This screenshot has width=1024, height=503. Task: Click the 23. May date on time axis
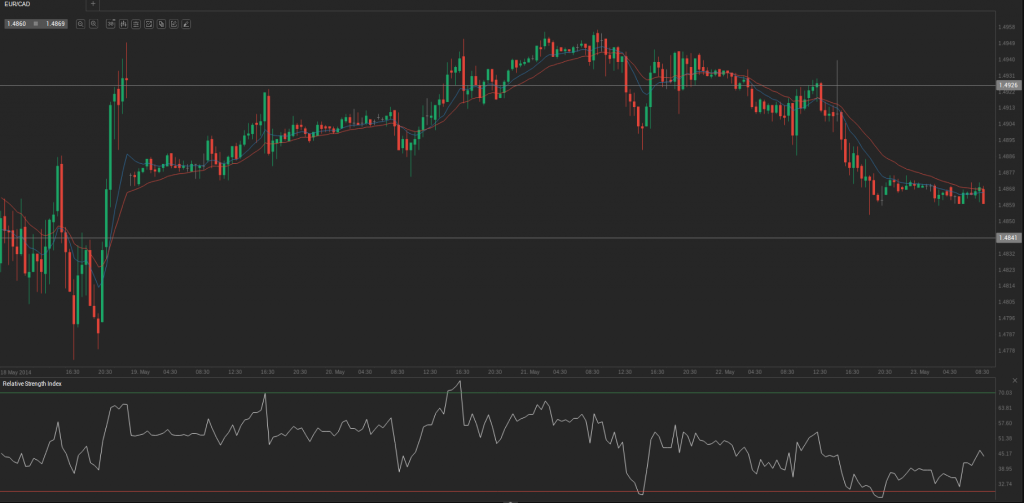tap(918, 371)
